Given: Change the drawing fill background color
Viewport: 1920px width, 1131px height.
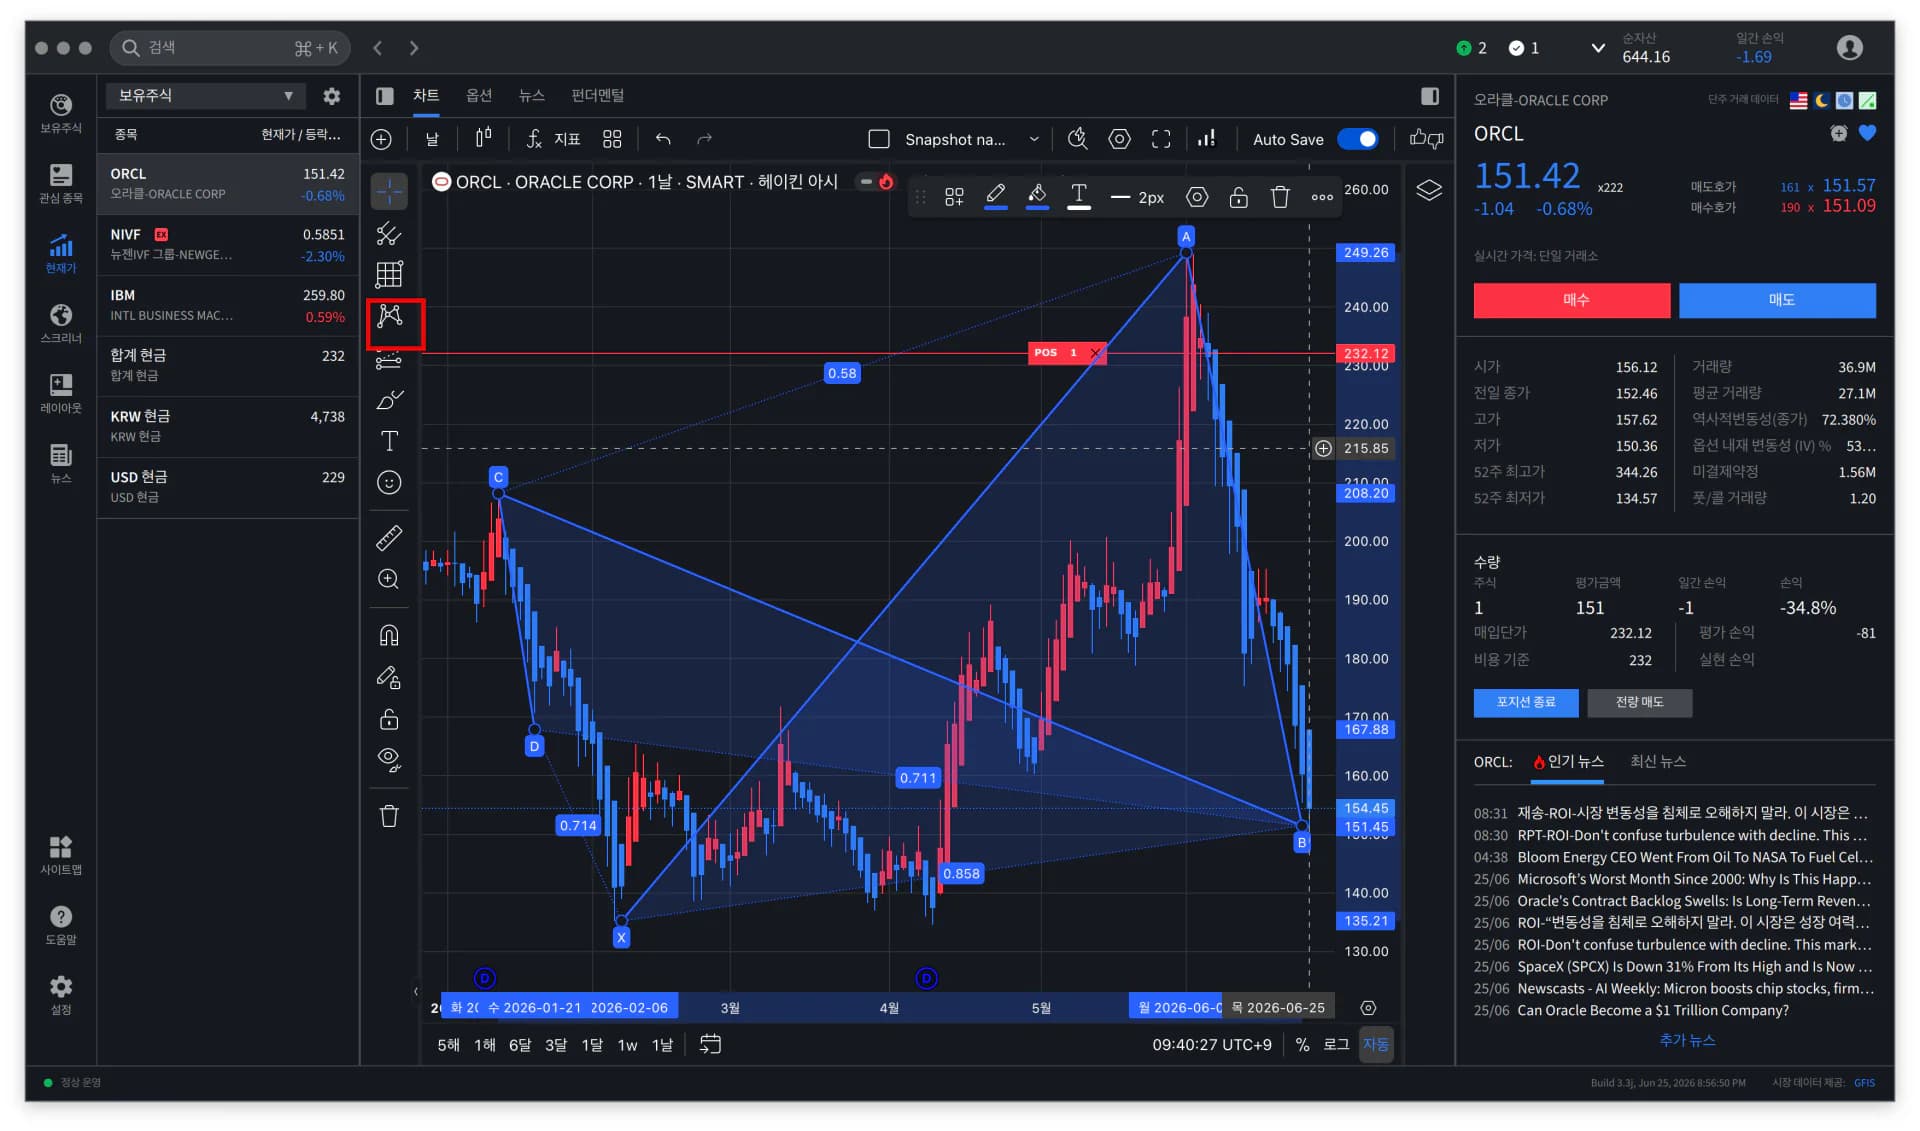Looking at the screenshot, I should pyautogui.click(x=1037, y=197).
